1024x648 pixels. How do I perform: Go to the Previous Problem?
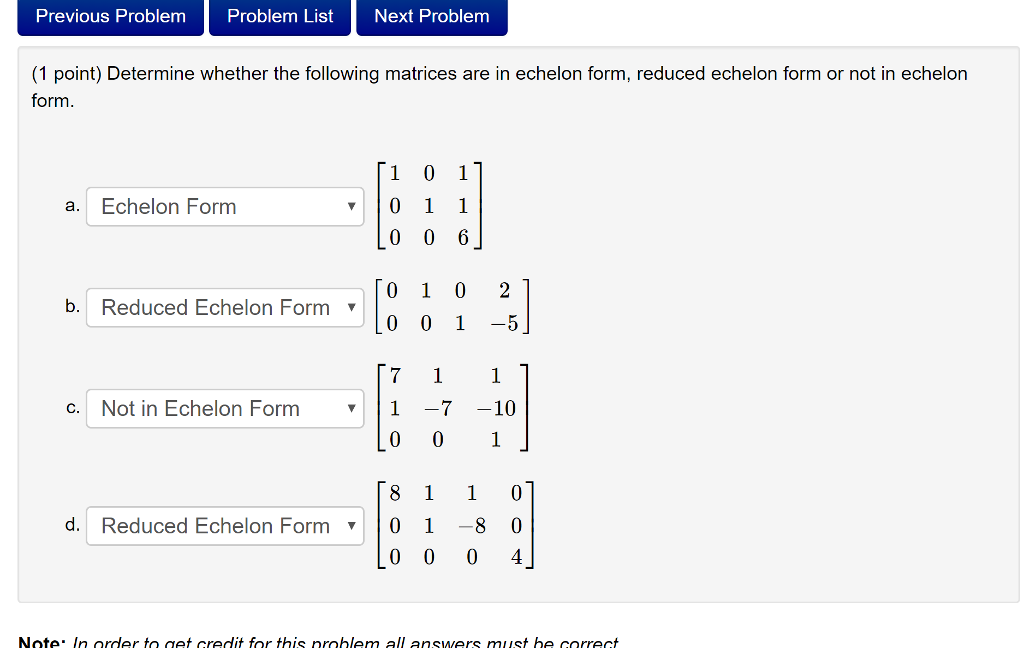pyautogui.click(x=109, y=16)
